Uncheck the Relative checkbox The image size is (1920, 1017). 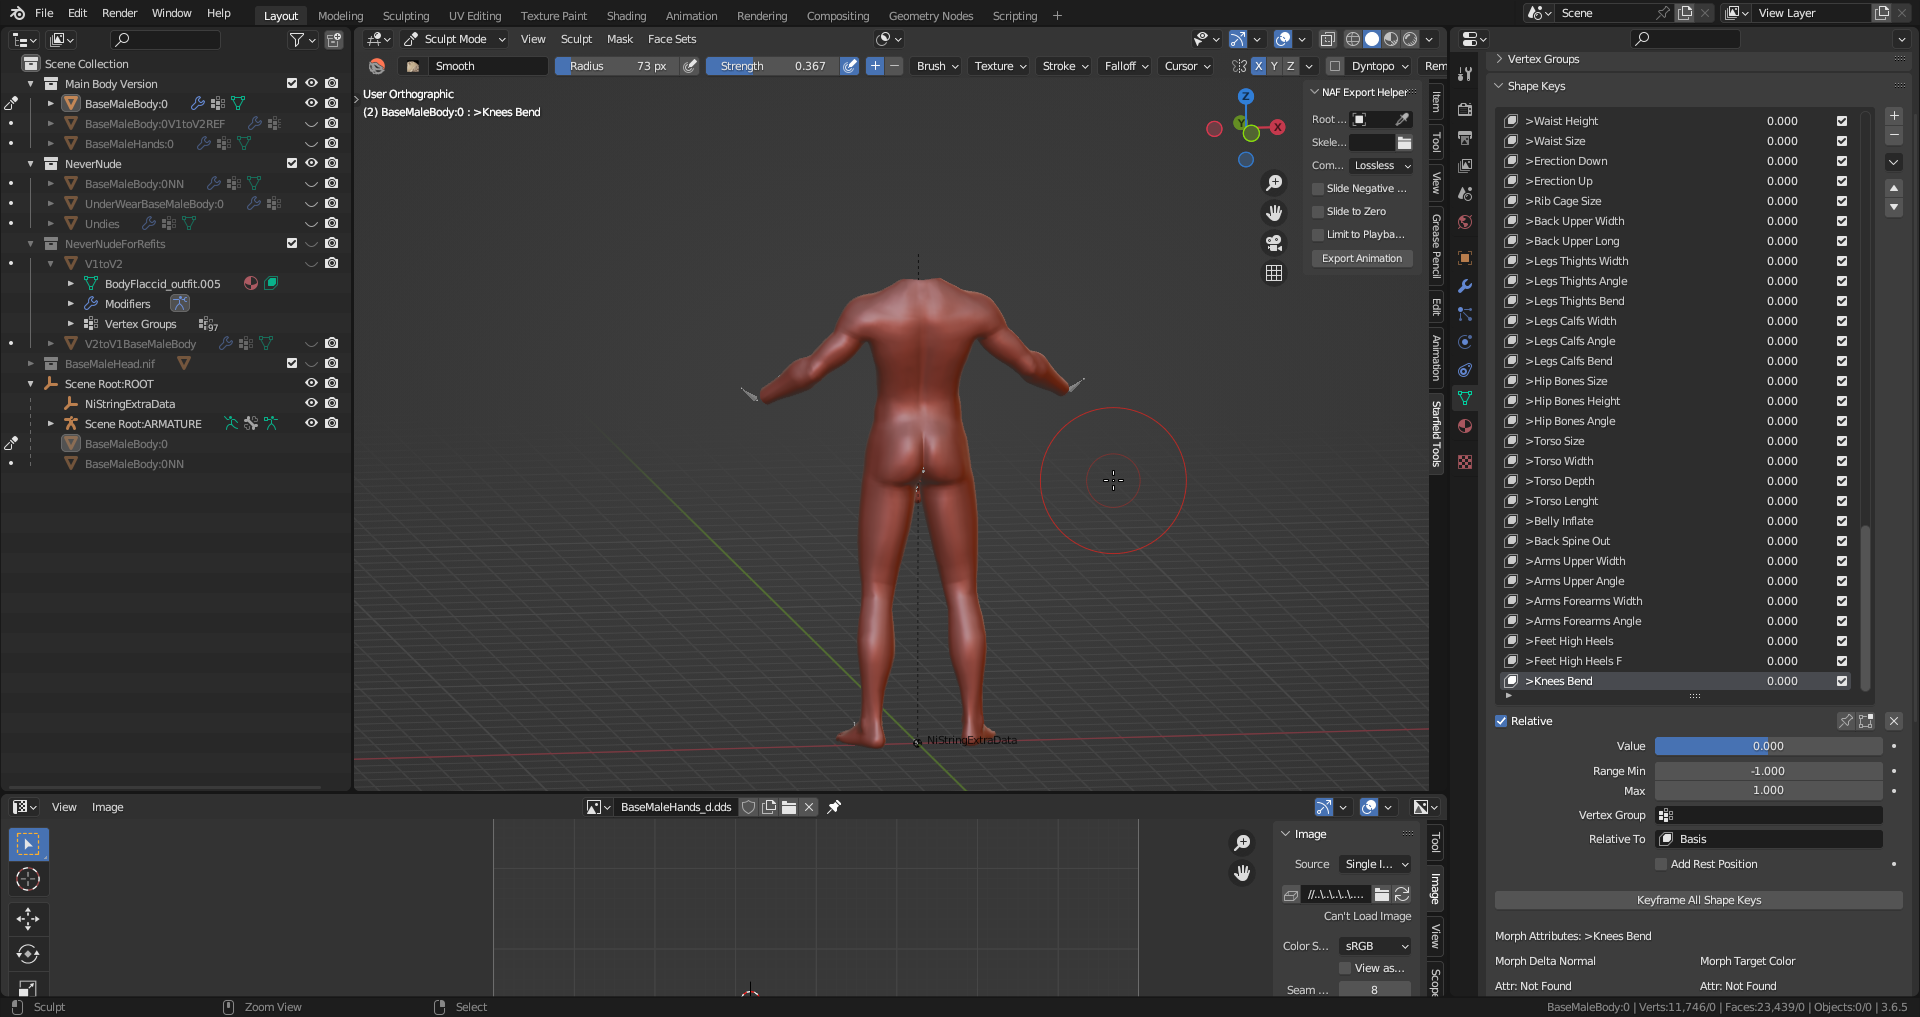tap(1501, 721)
